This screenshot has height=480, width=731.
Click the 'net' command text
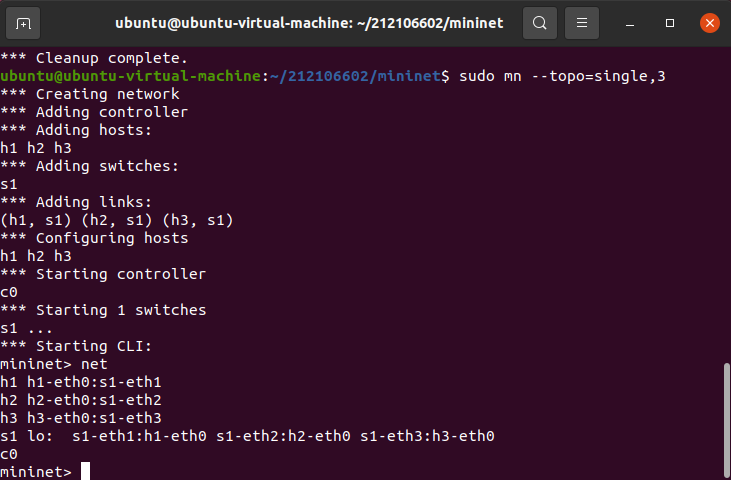[x=94, y=364]
